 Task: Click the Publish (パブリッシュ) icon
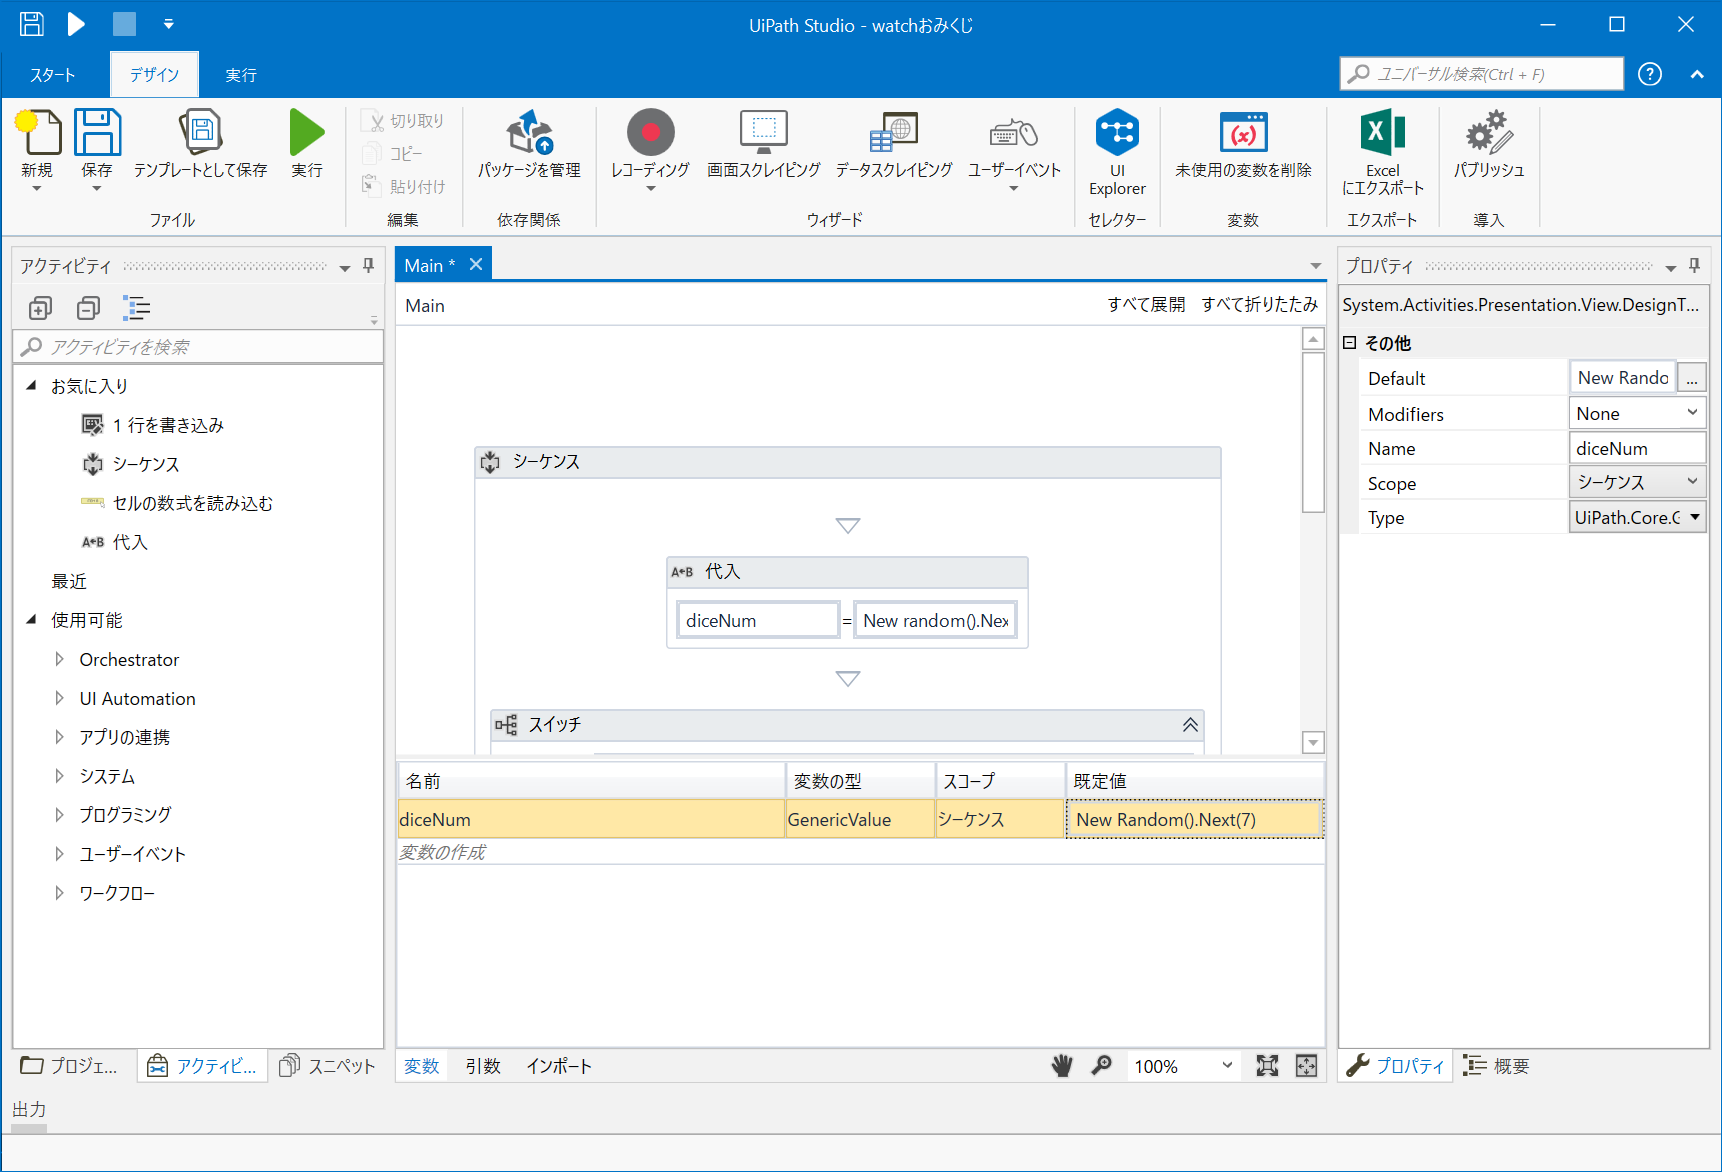(x=1489, y=133)
